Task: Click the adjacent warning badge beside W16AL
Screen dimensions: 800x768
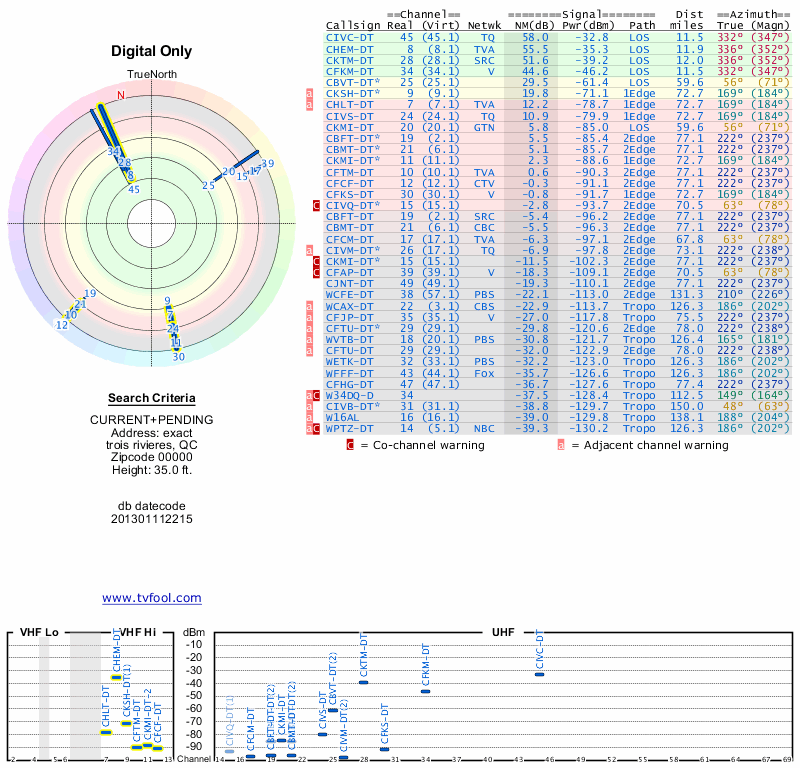Action: click(x=309, y=417)
